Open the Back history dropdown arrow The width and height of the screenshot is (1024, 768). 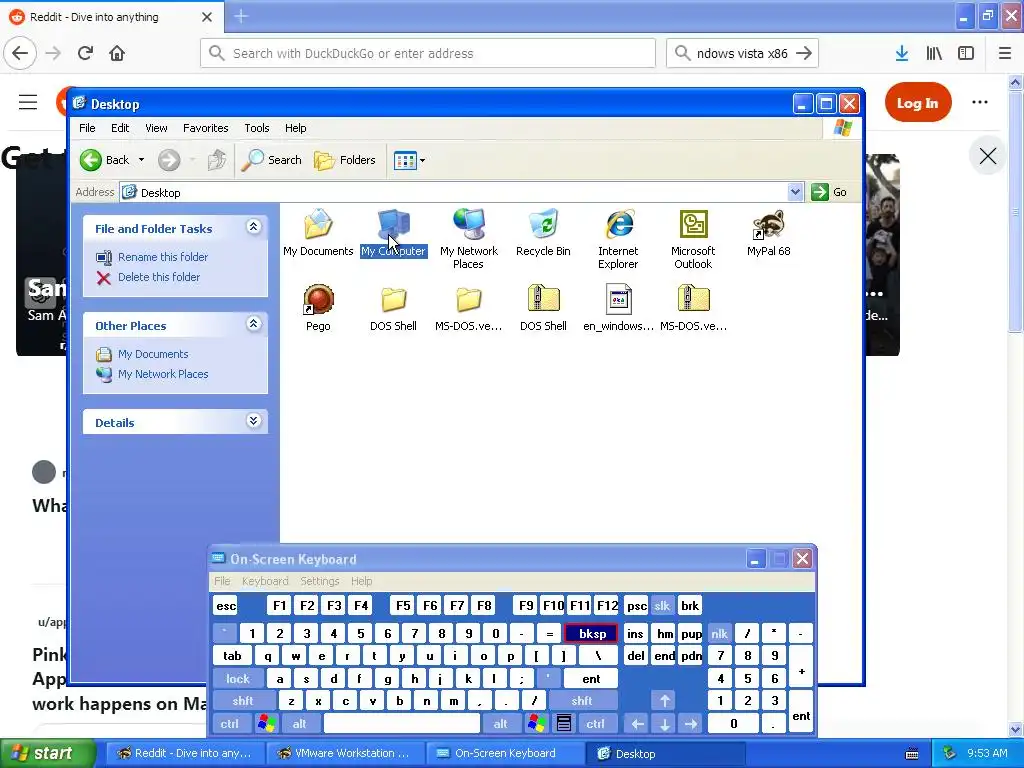(x=141, y=160)
